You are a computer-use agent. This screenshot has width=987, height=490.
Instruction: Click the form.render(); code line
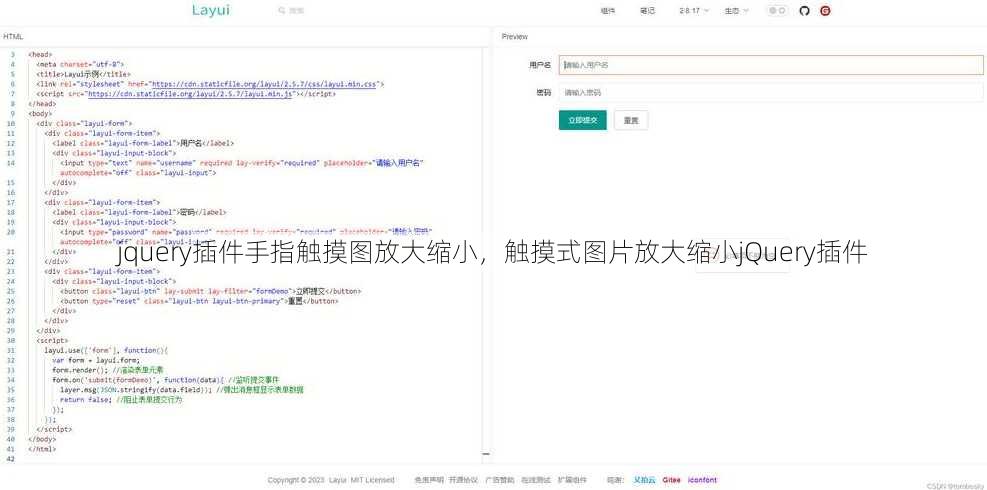108,370
